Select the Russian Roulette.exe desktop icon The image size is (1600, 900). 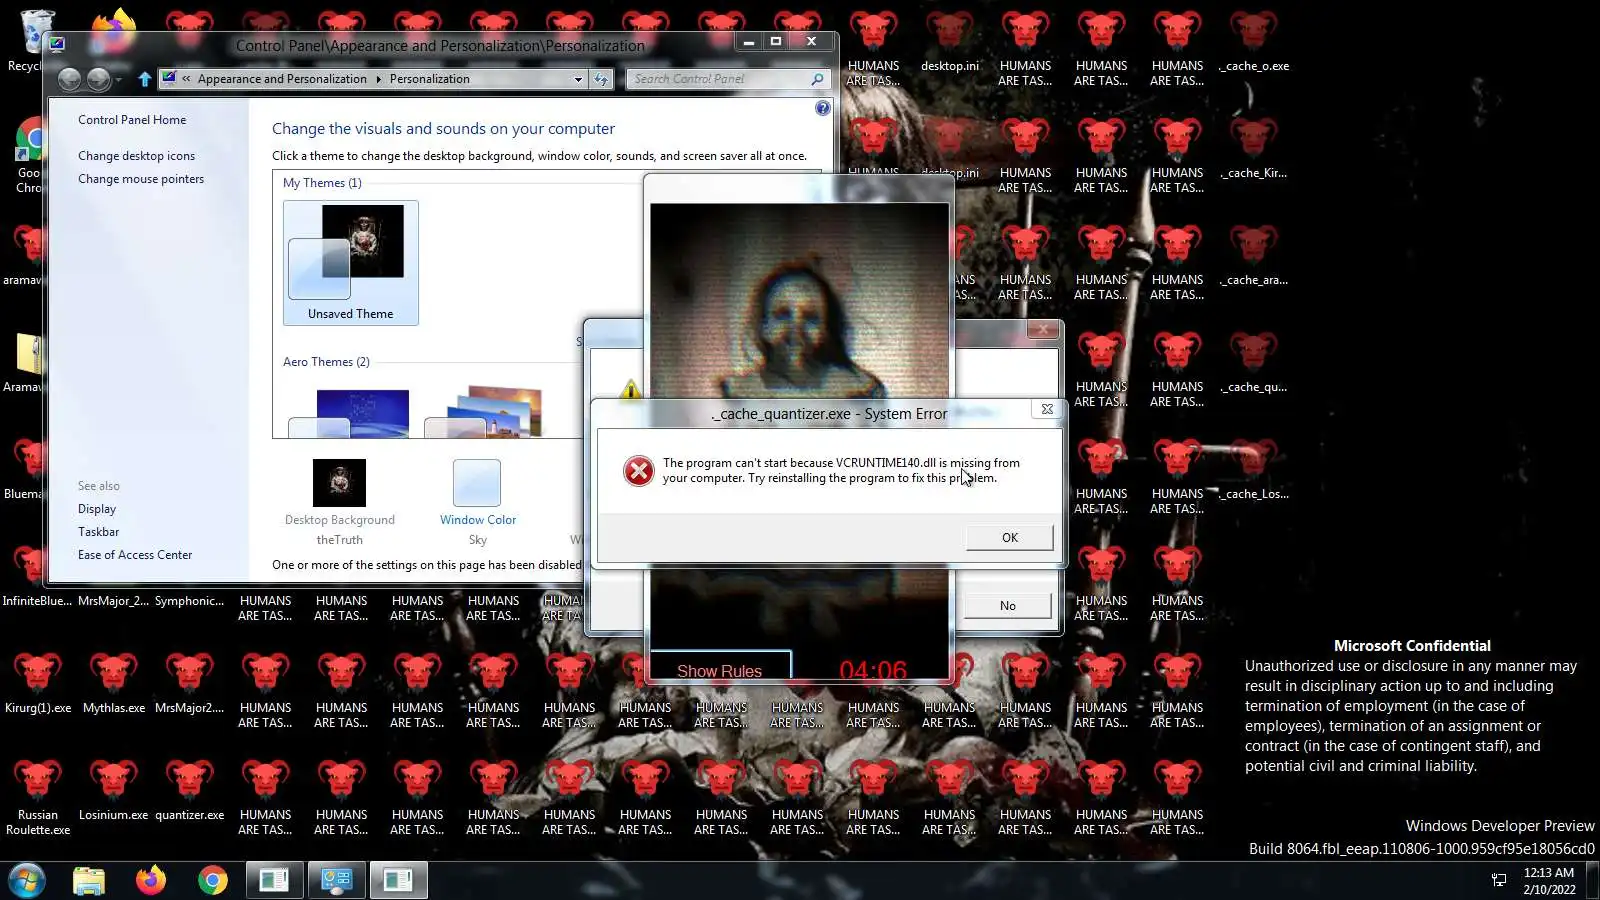pos(38,798)
